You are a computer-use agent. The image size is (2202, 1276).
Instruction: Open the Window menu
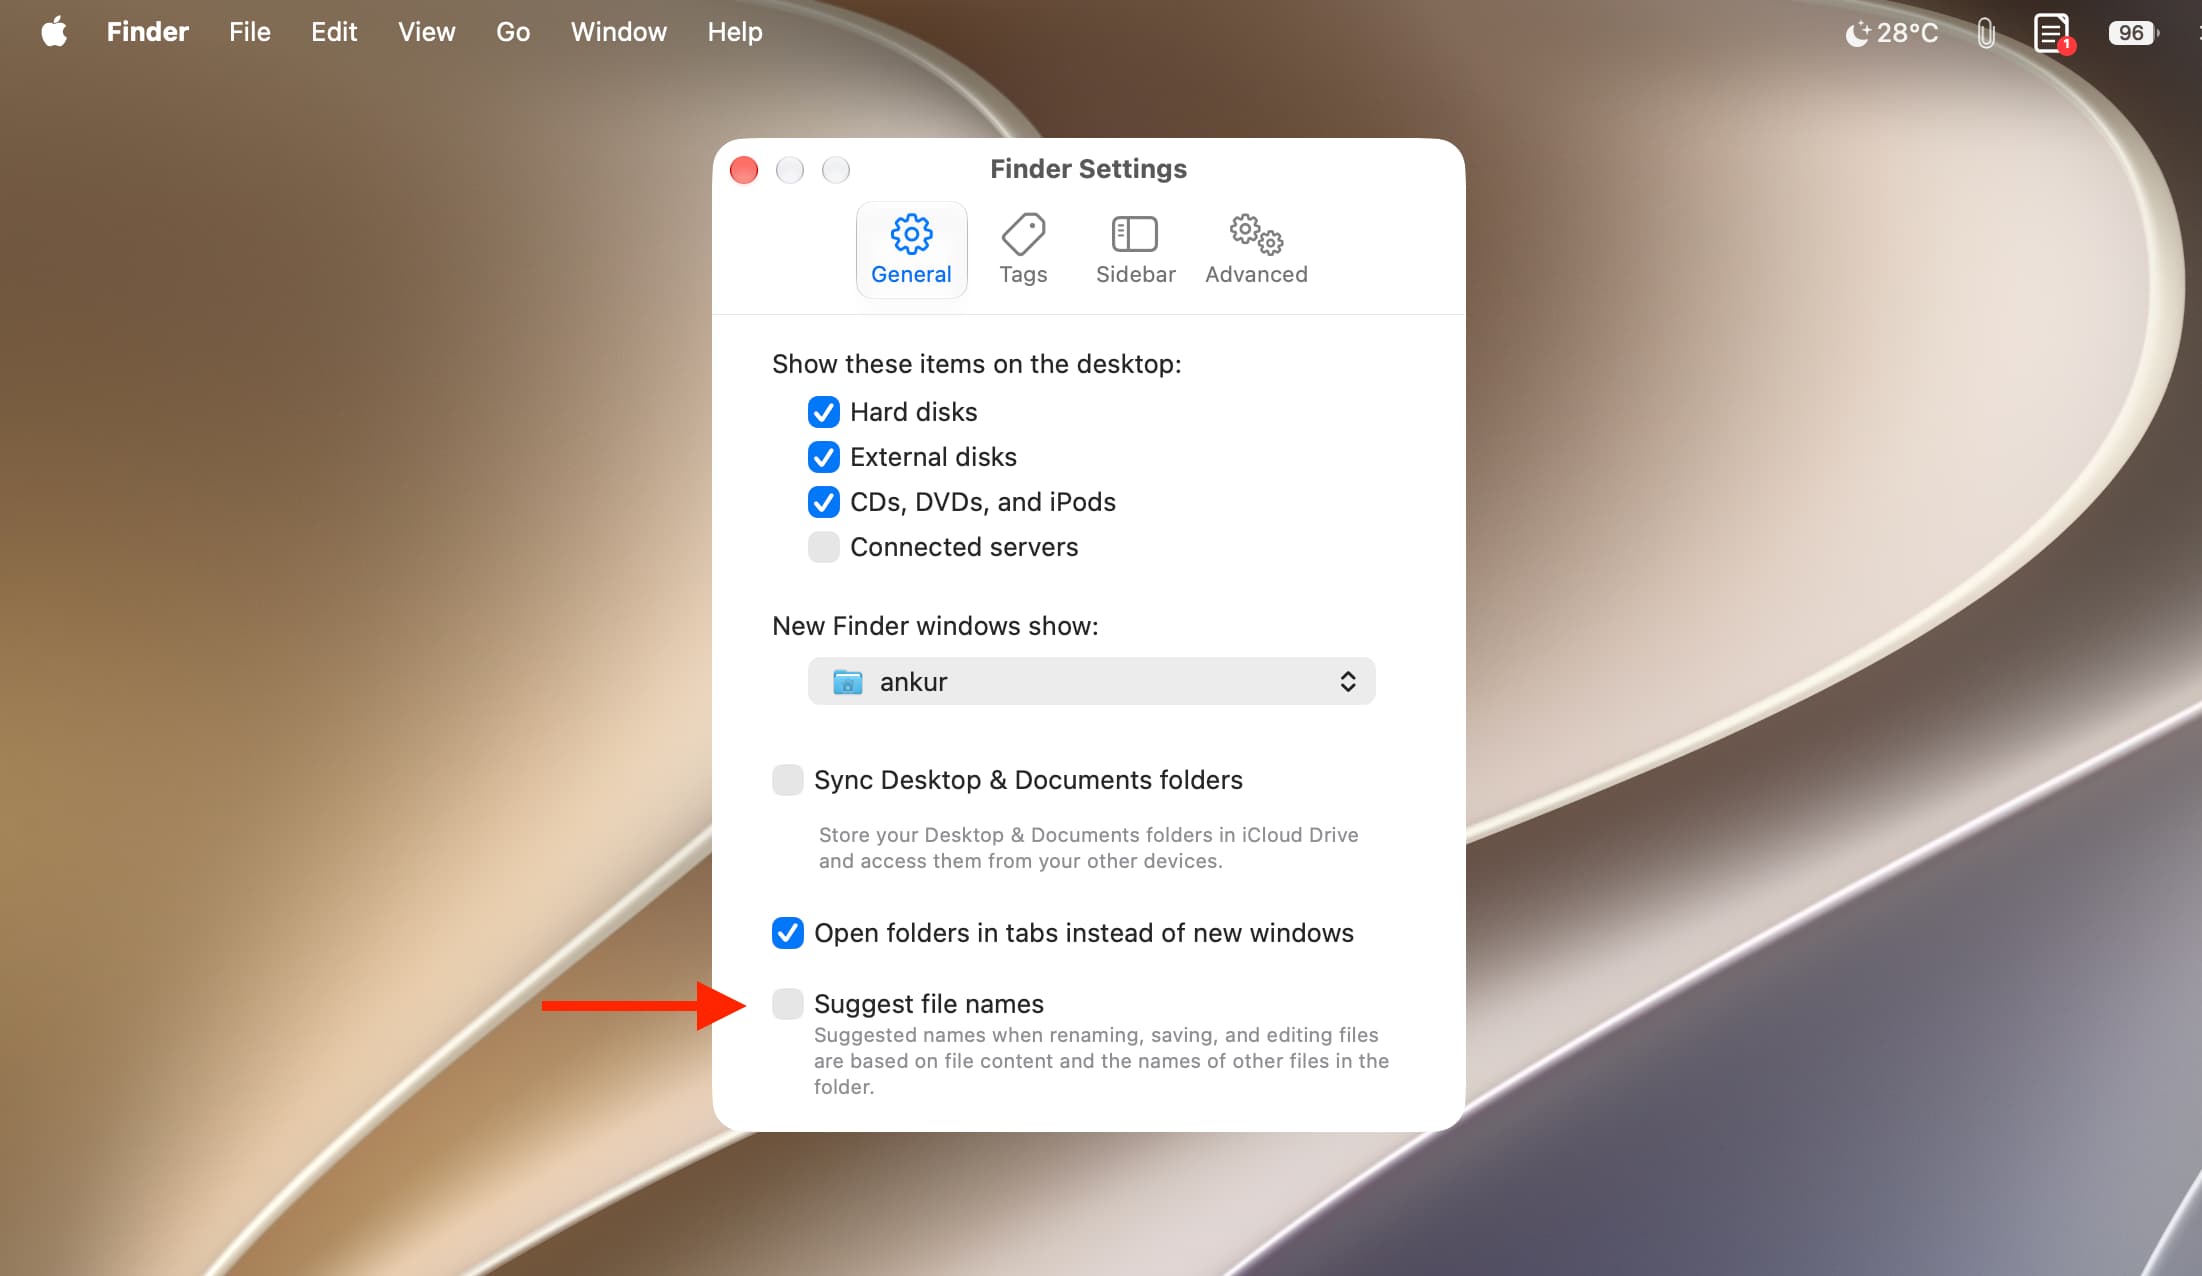[618, 32]
